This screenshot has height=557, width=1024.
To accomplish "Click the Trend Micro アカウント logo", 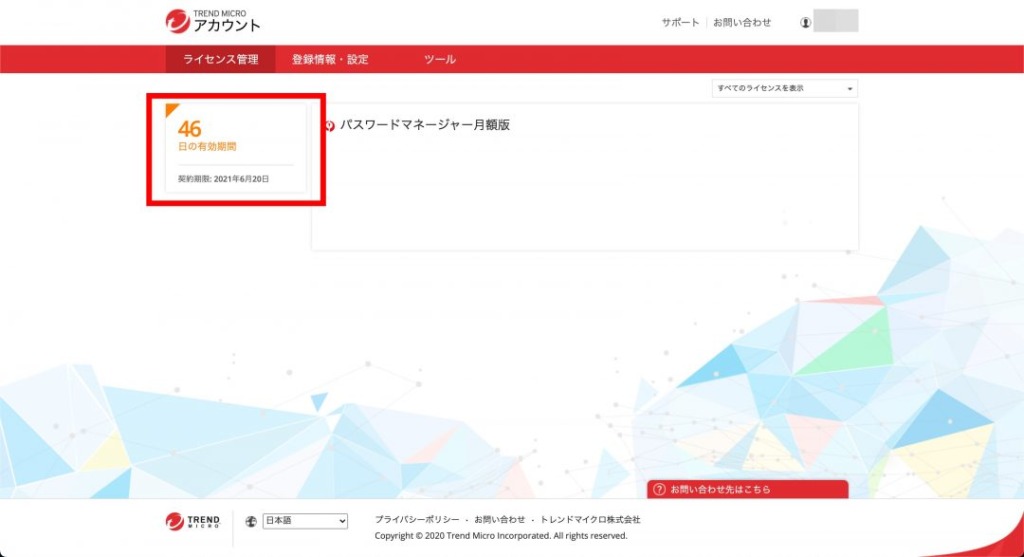I will (x=213, y=22).
